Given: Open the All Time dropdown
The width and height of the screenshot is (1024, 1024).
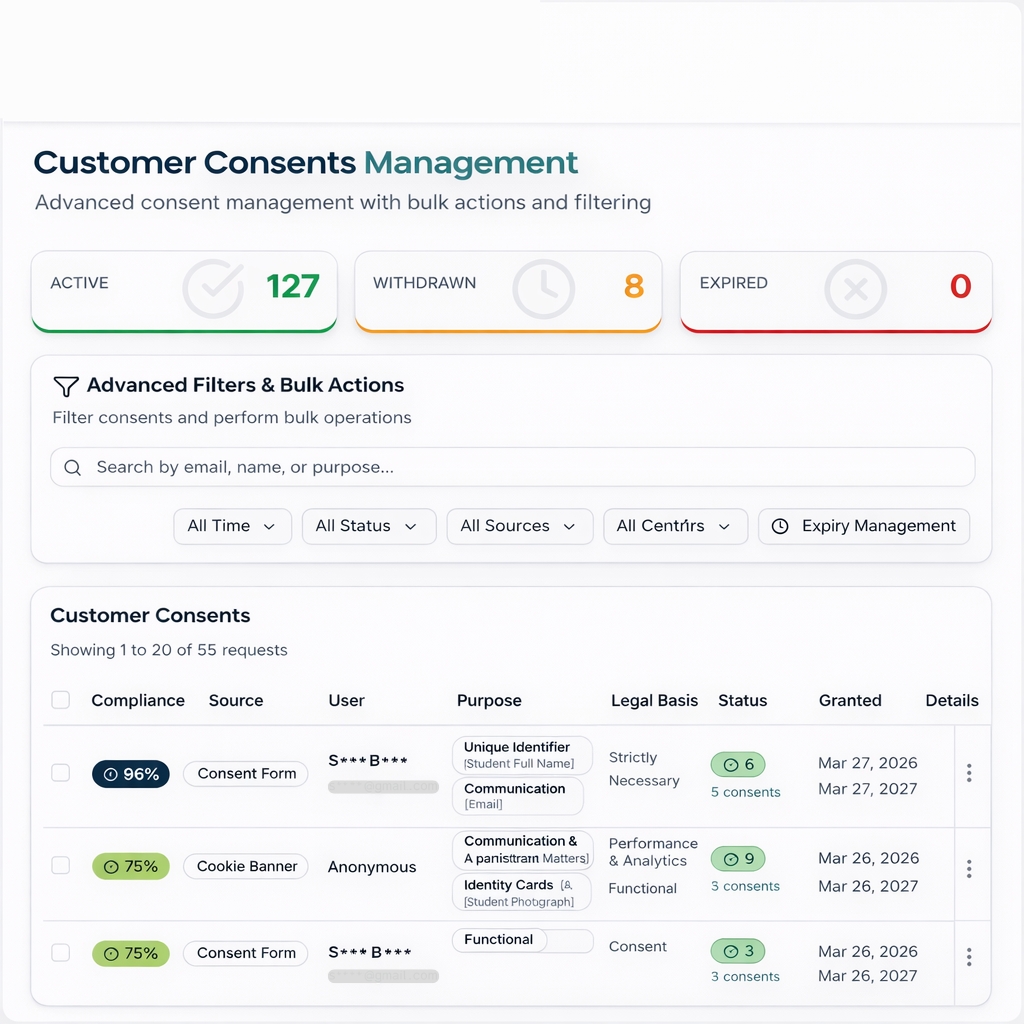Looking at the screenshot, I should (x=232, y=526).
